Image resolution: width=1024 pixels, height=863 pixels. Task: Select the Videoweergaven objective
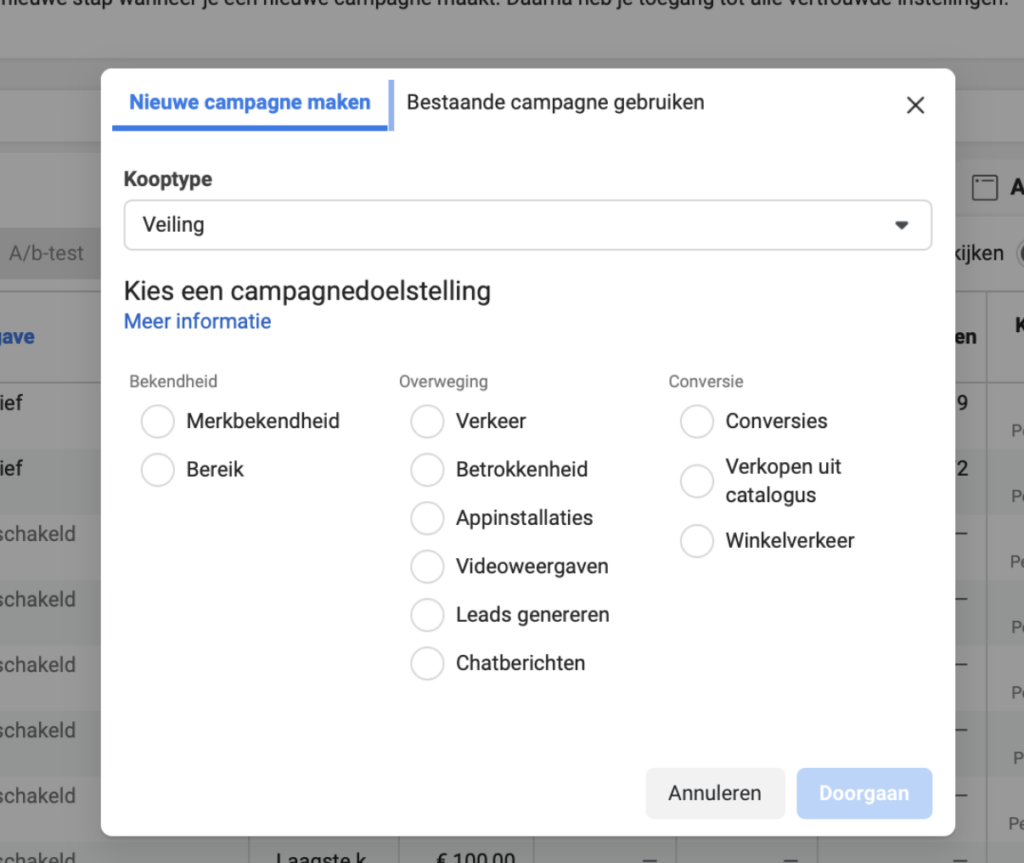[x=427, y=566]
